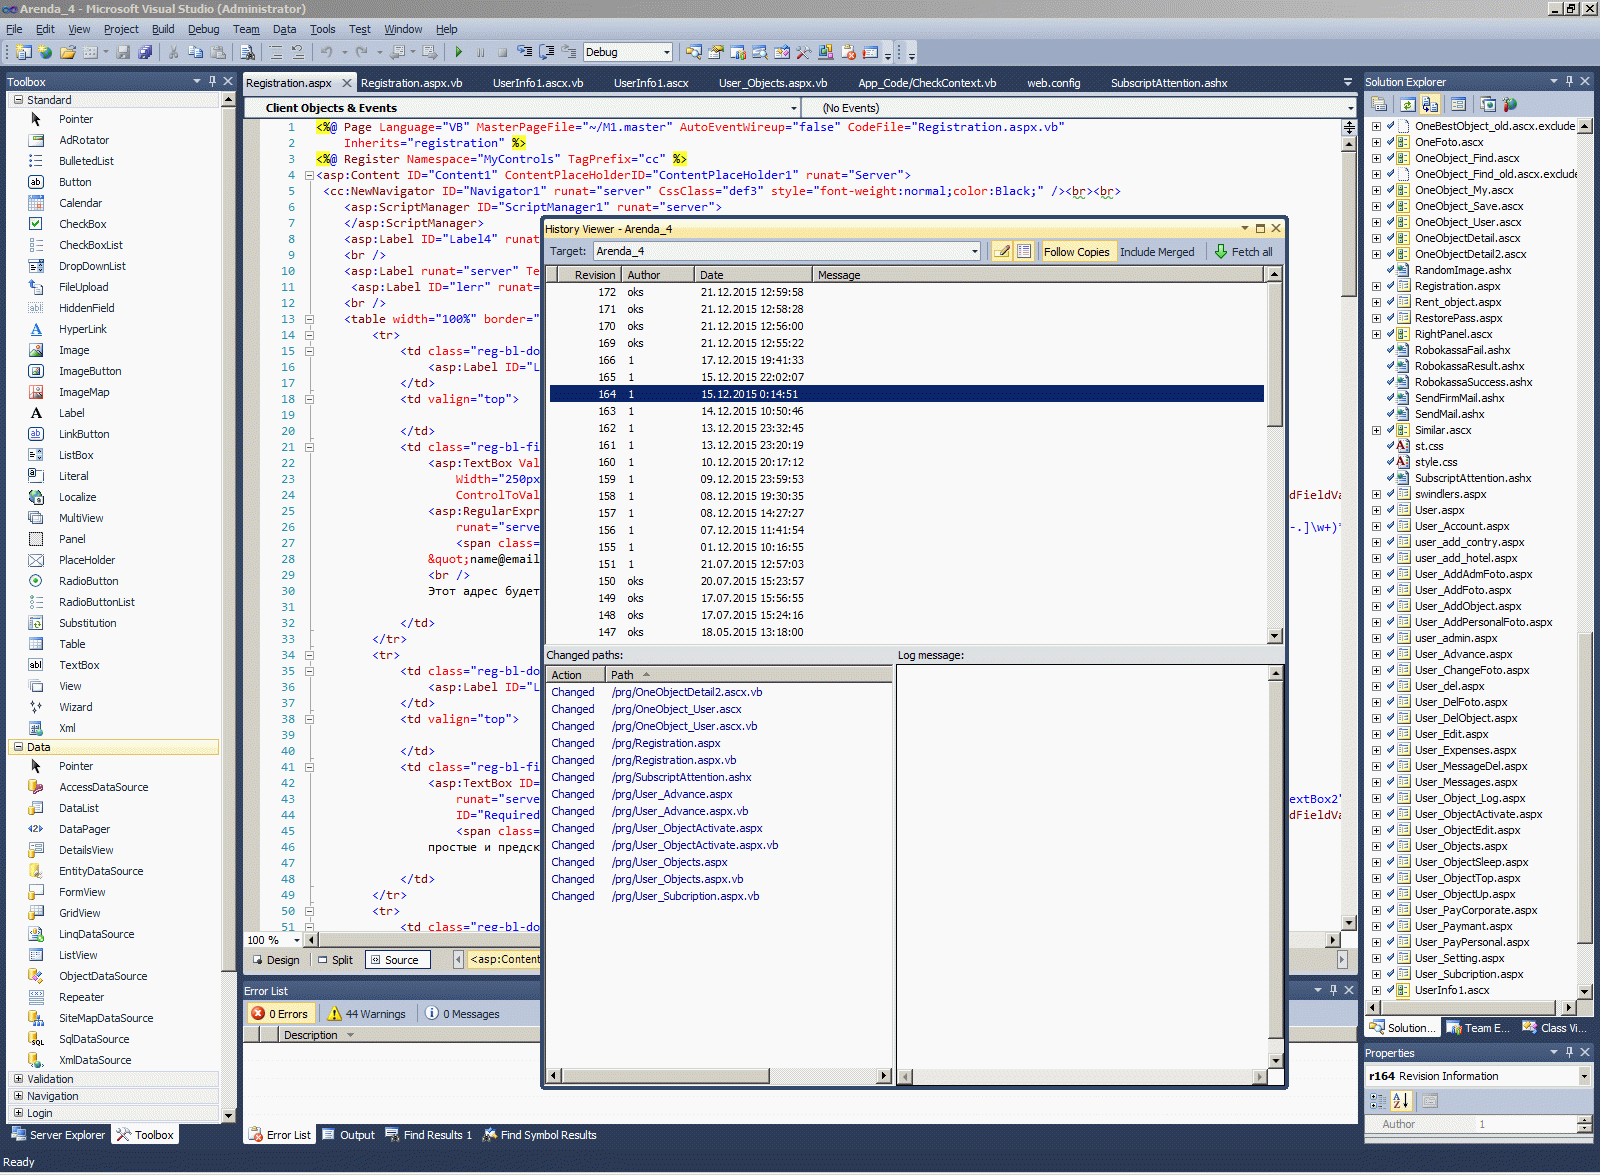Toggle the 0 Errors filter
Viewport: 1600px width, 1175px height.
coord(281,1014)
